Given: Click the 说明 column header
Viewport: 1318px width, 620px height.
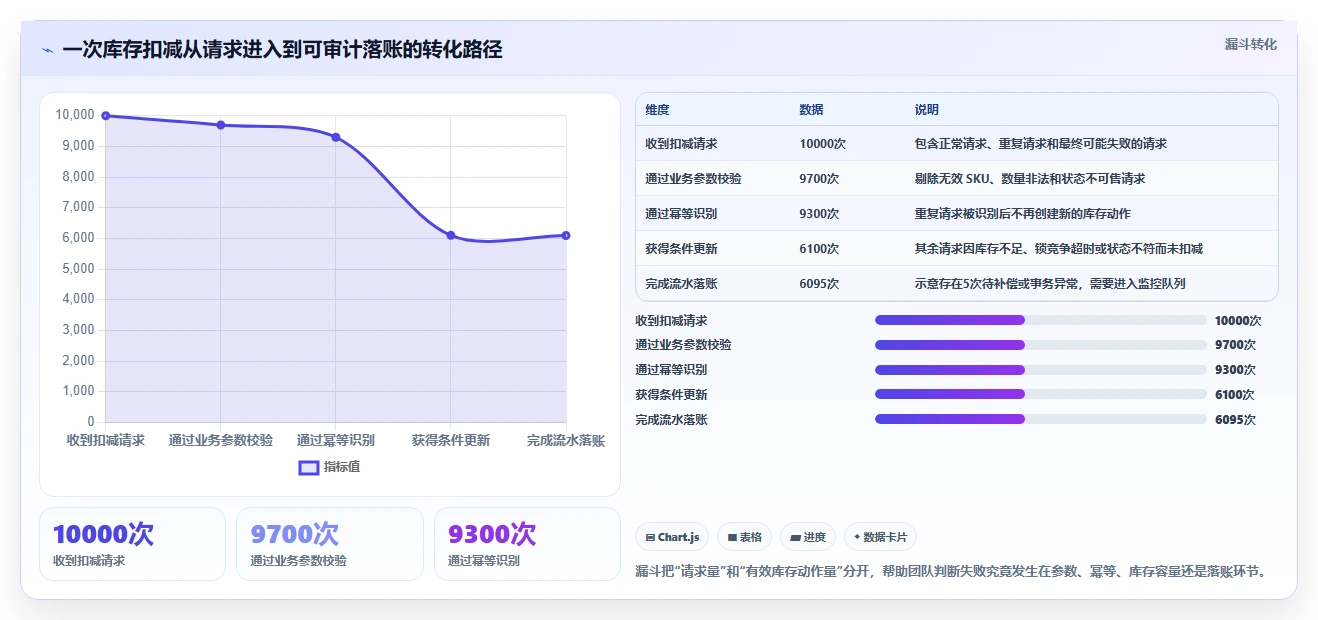Looking at the screenshot, I should (x=926, y=110).
